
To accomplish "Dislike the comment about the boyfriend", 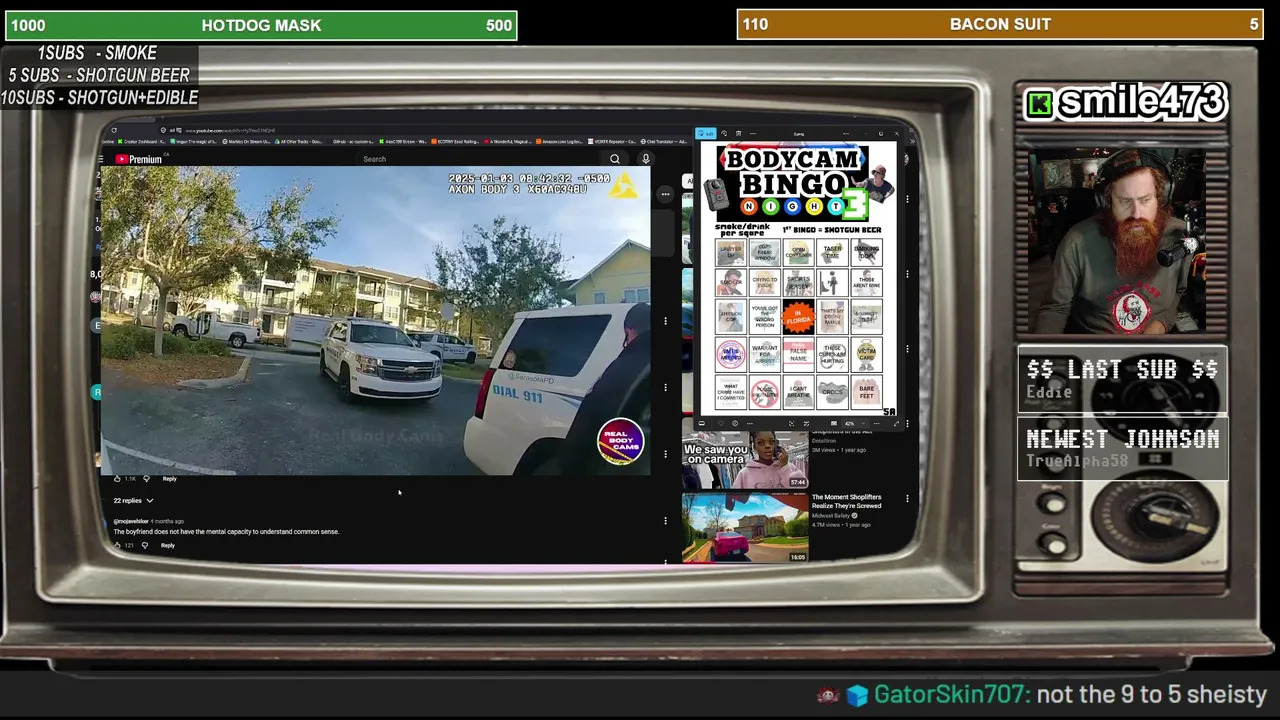I will tap(144, 545).
